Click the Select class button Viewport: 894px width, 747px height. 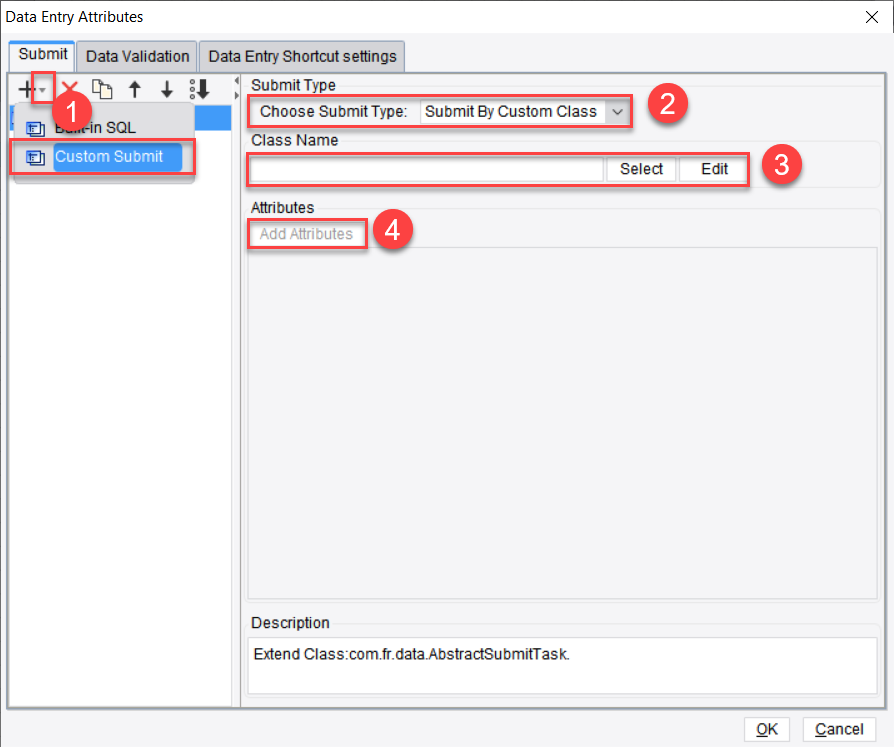pyautogui.click(x=641, y=169)
